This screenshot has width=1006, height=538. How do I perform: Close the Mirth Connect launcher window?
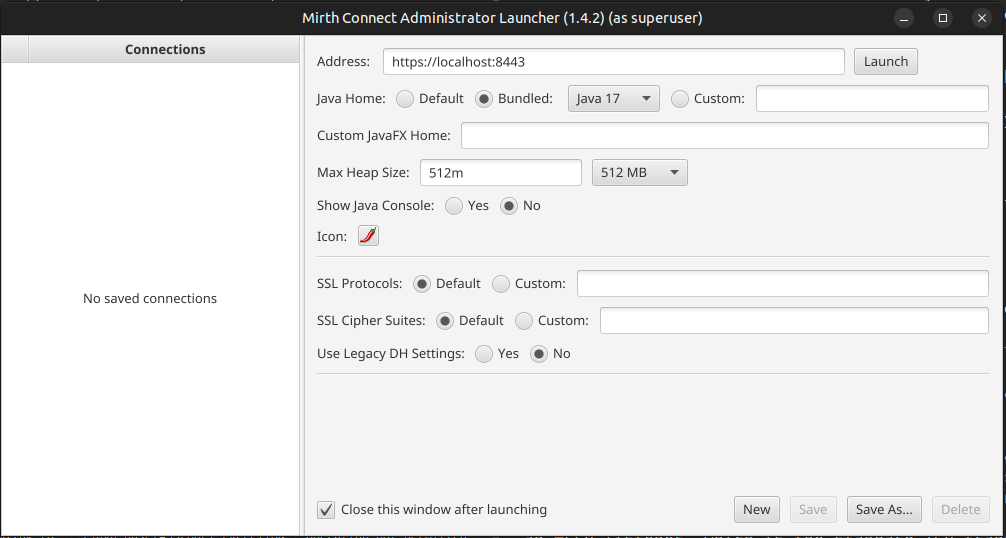tap(982, 18)
